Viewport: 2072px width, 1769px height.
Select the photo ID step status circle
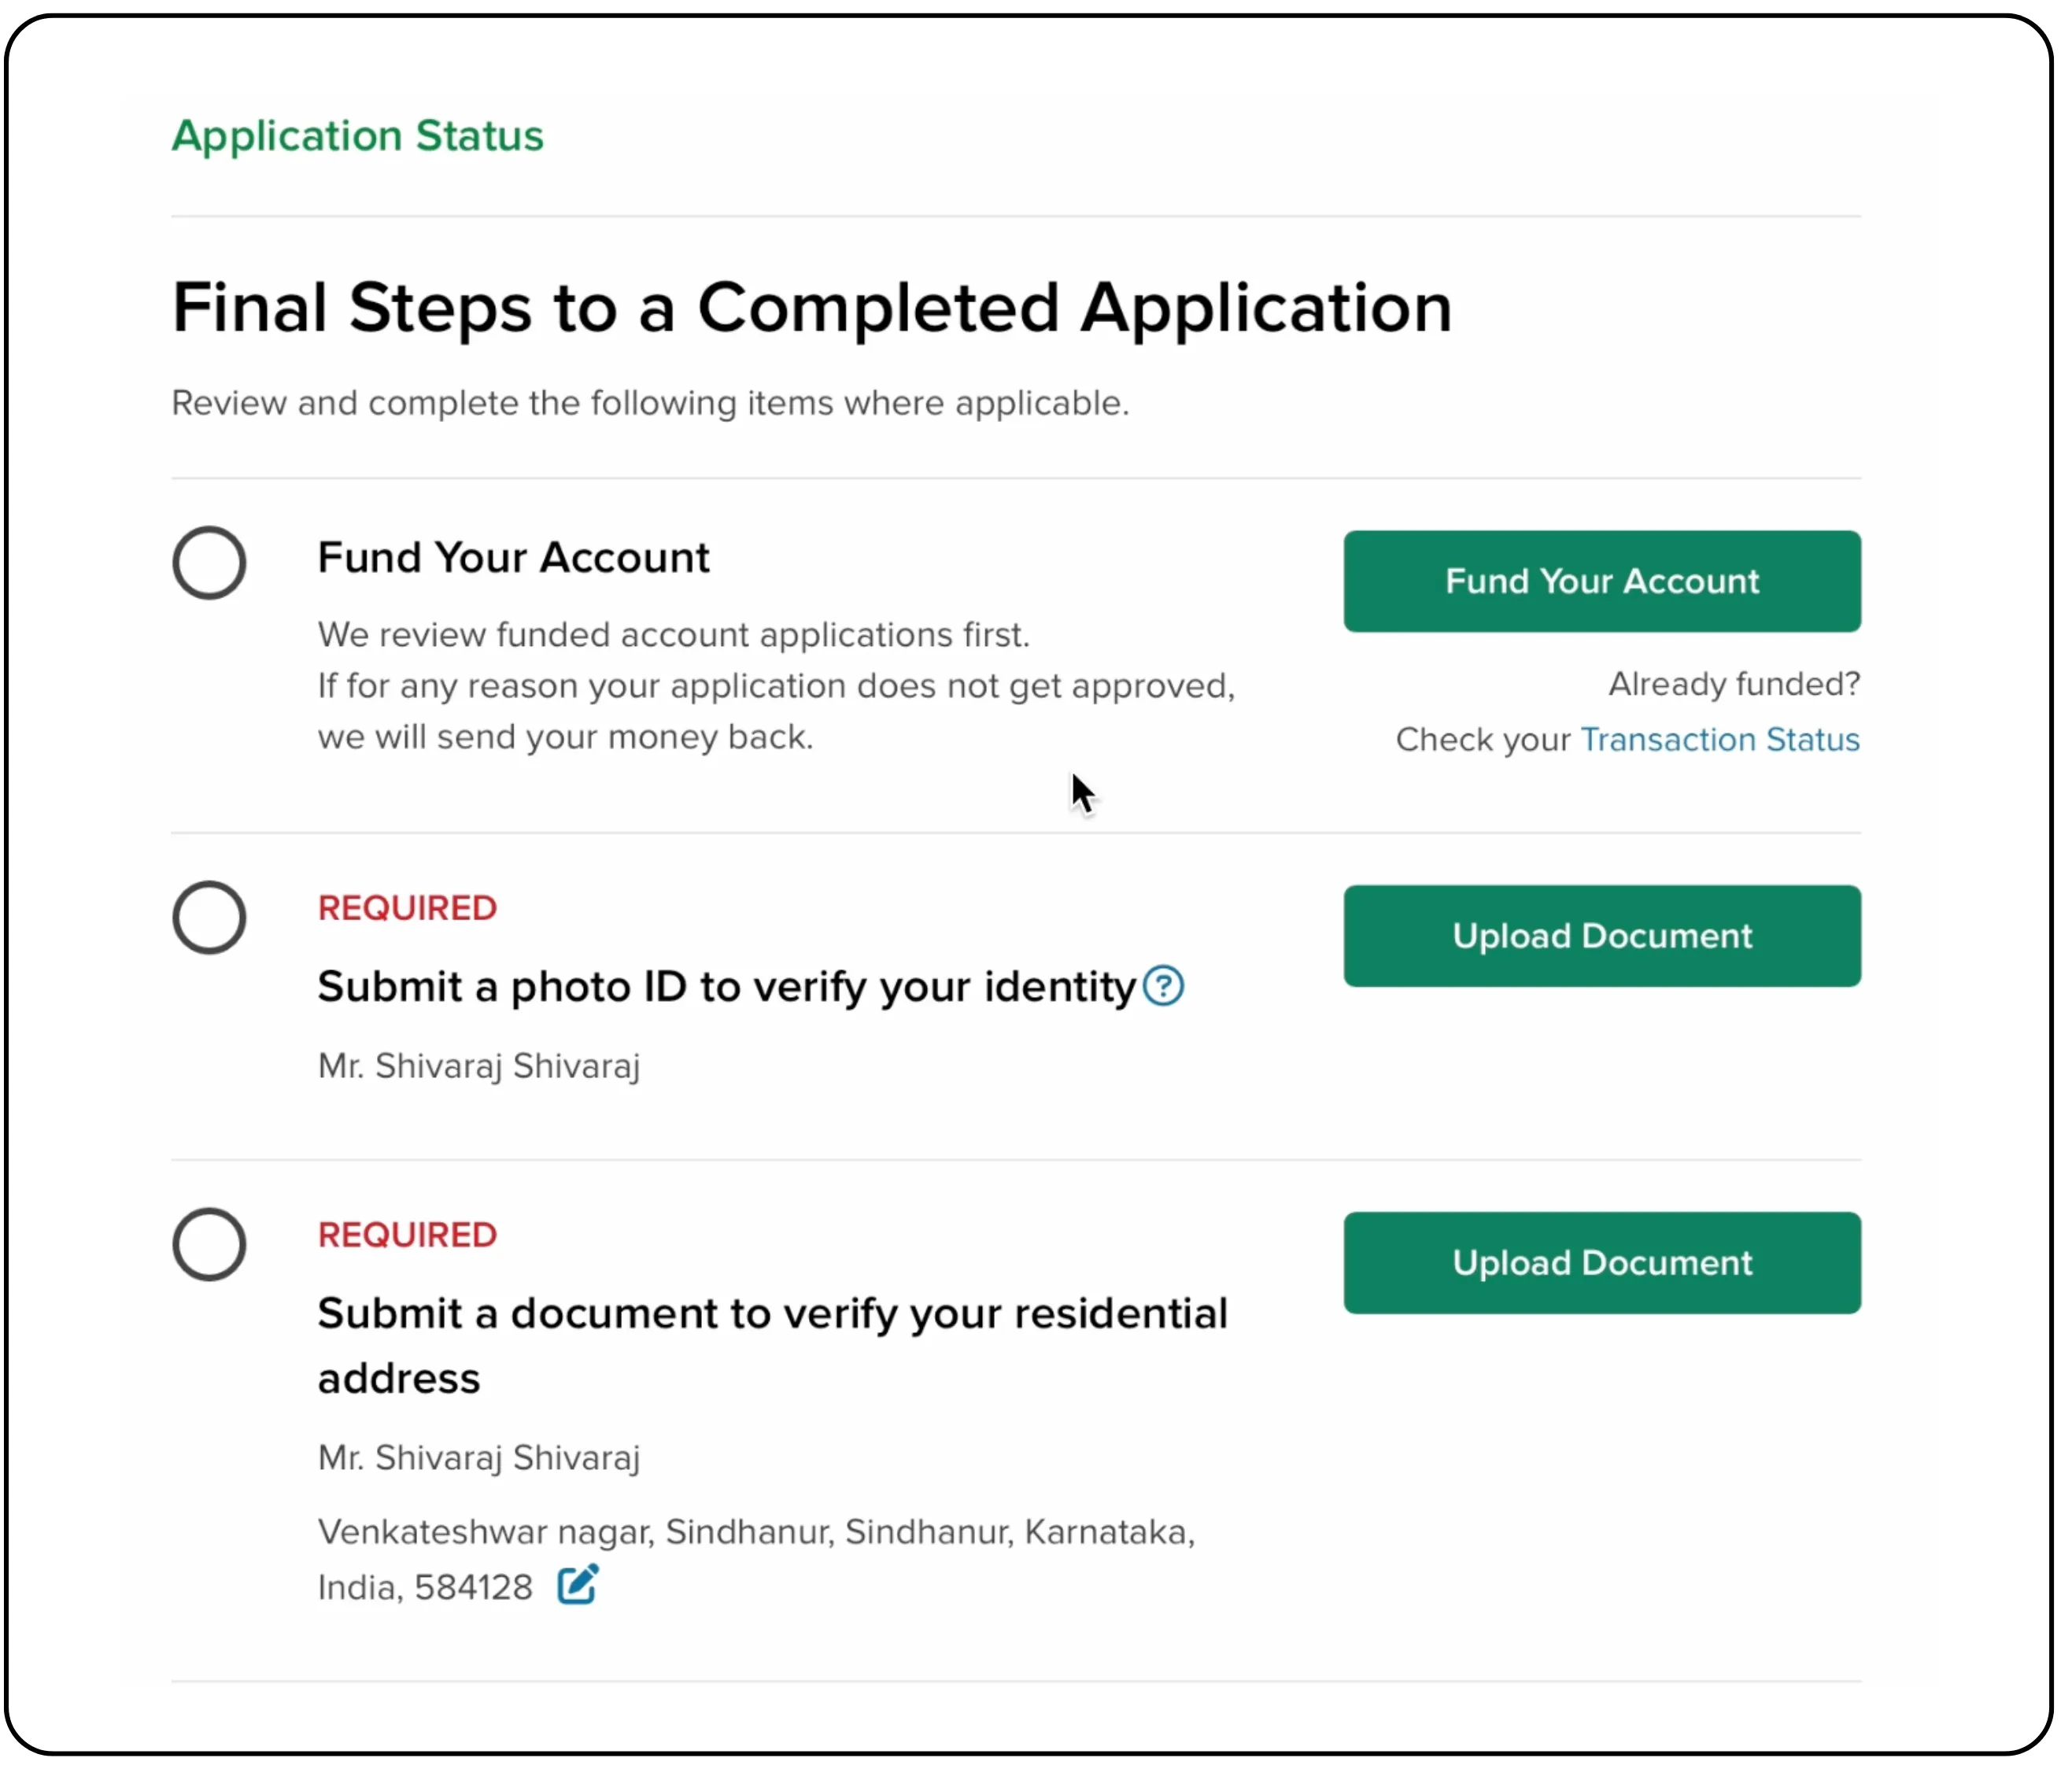[209, 917]
